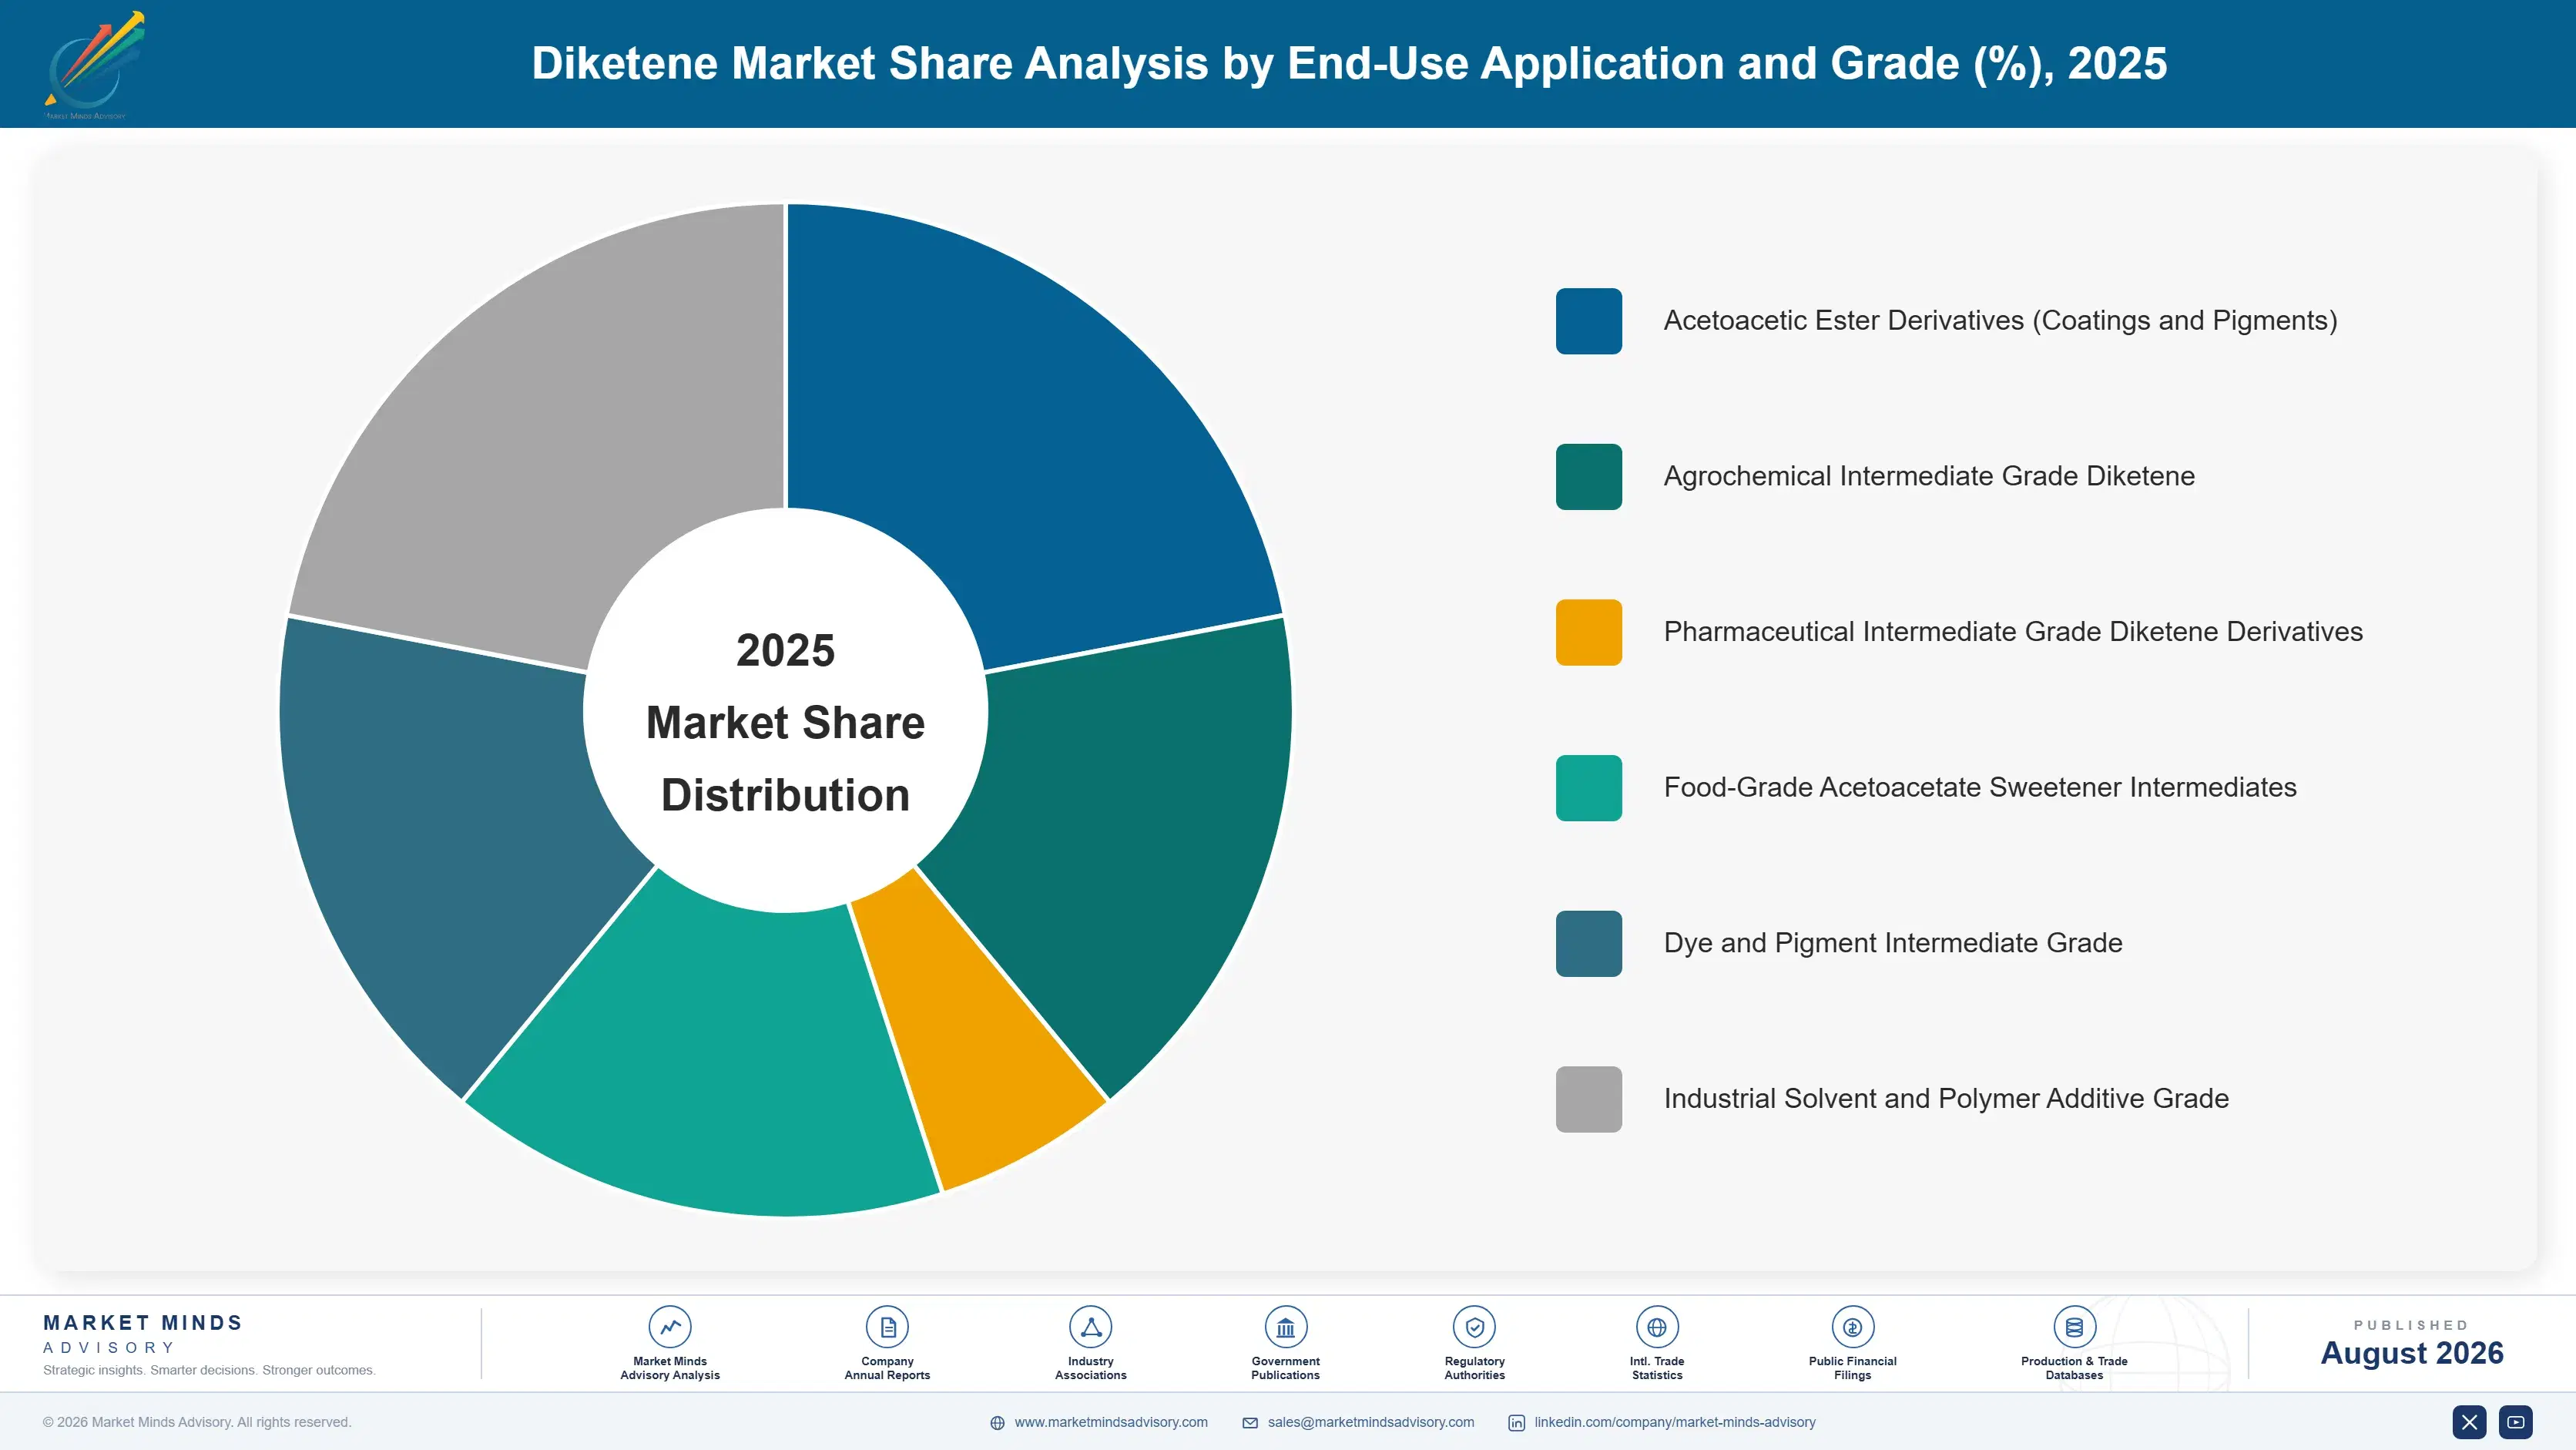Open www.marketmindsadvisory.com link
The image size is (2576, 1450).
[x=1111, y=1422]
